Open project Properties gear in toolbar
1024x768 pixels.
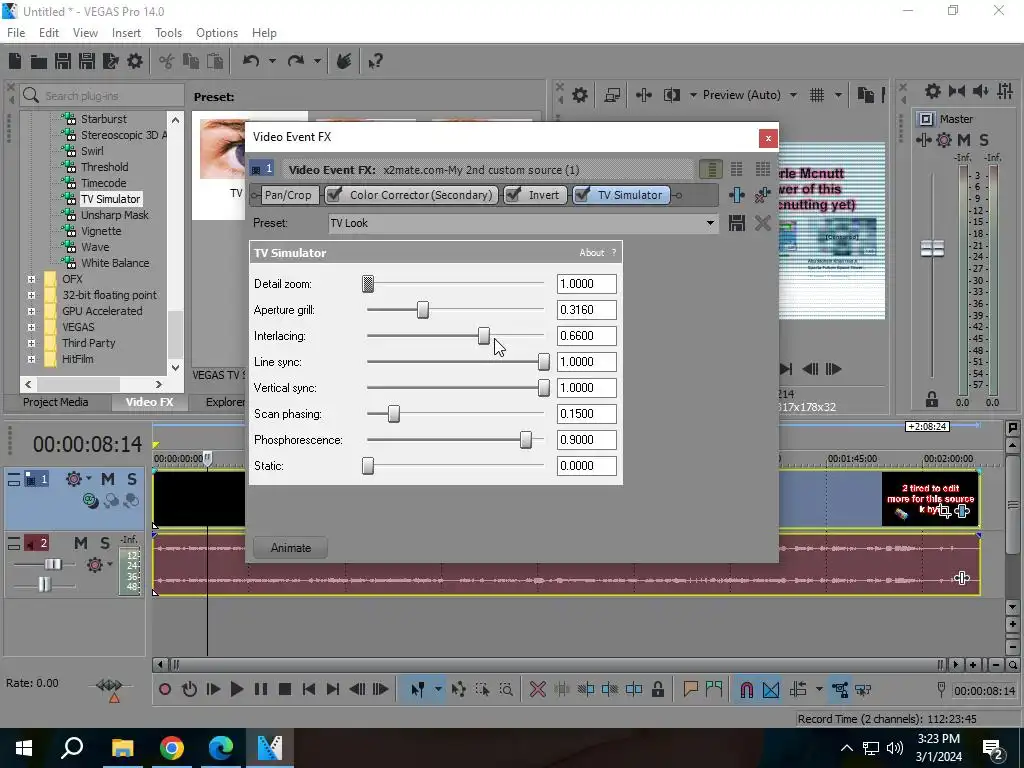pos(135,61)
